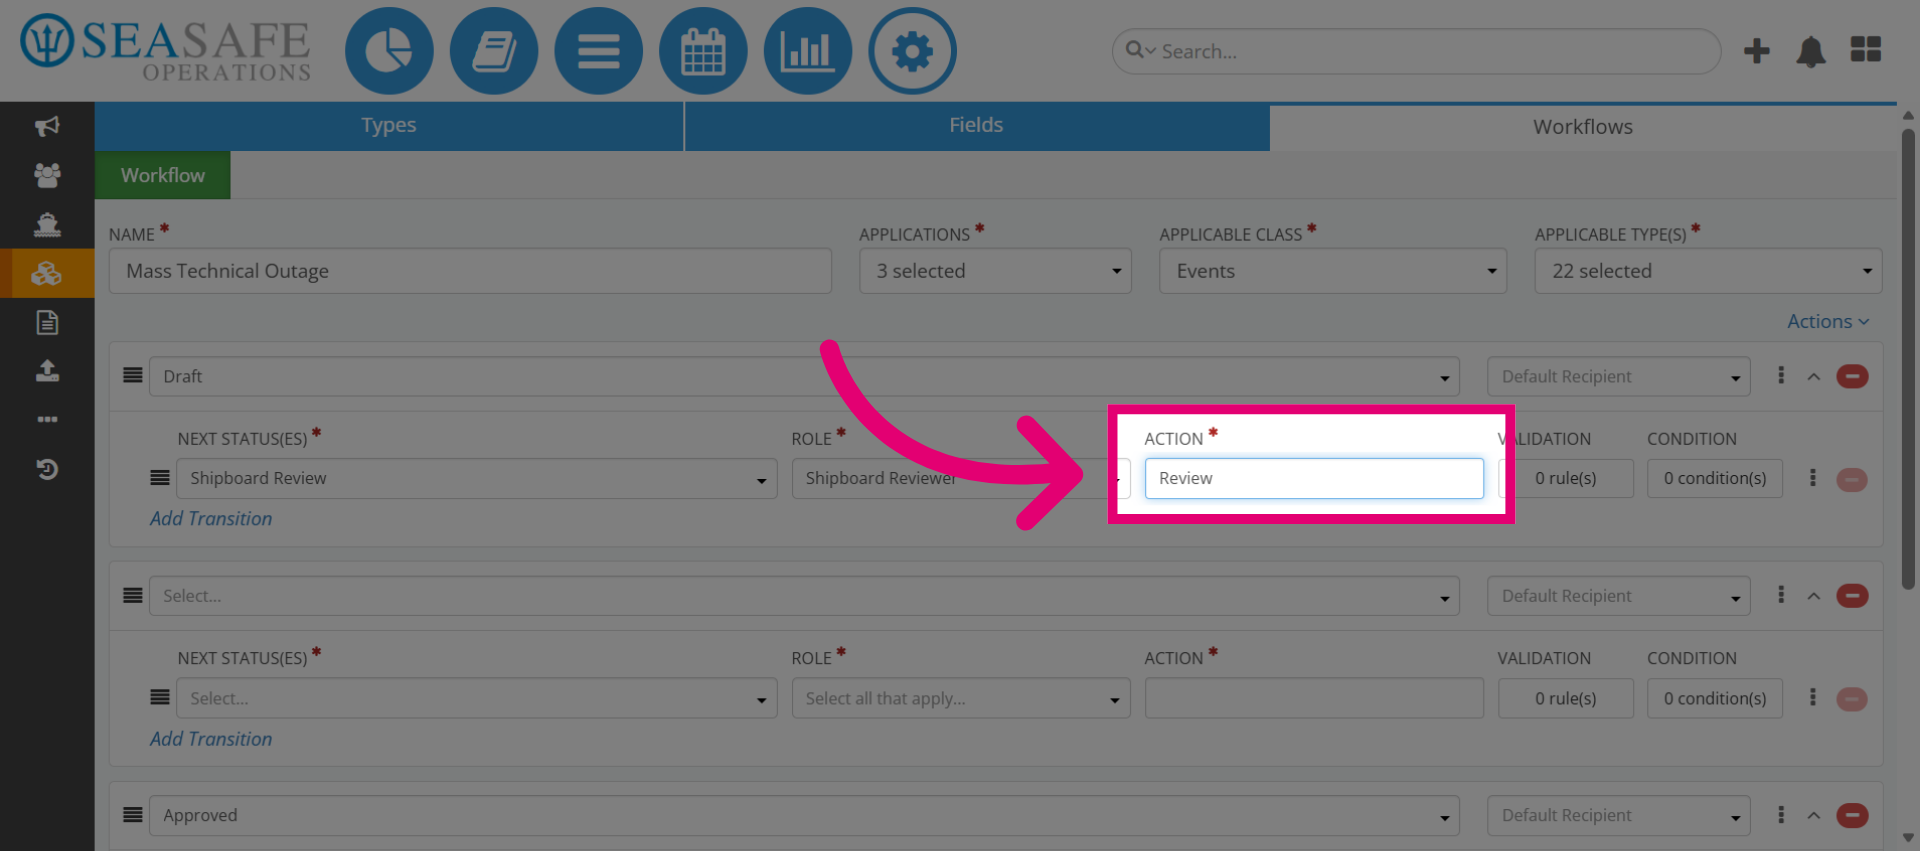1920x851 pixels.
Task: Open the Draft status dropdown
Action: pos(804,377)
